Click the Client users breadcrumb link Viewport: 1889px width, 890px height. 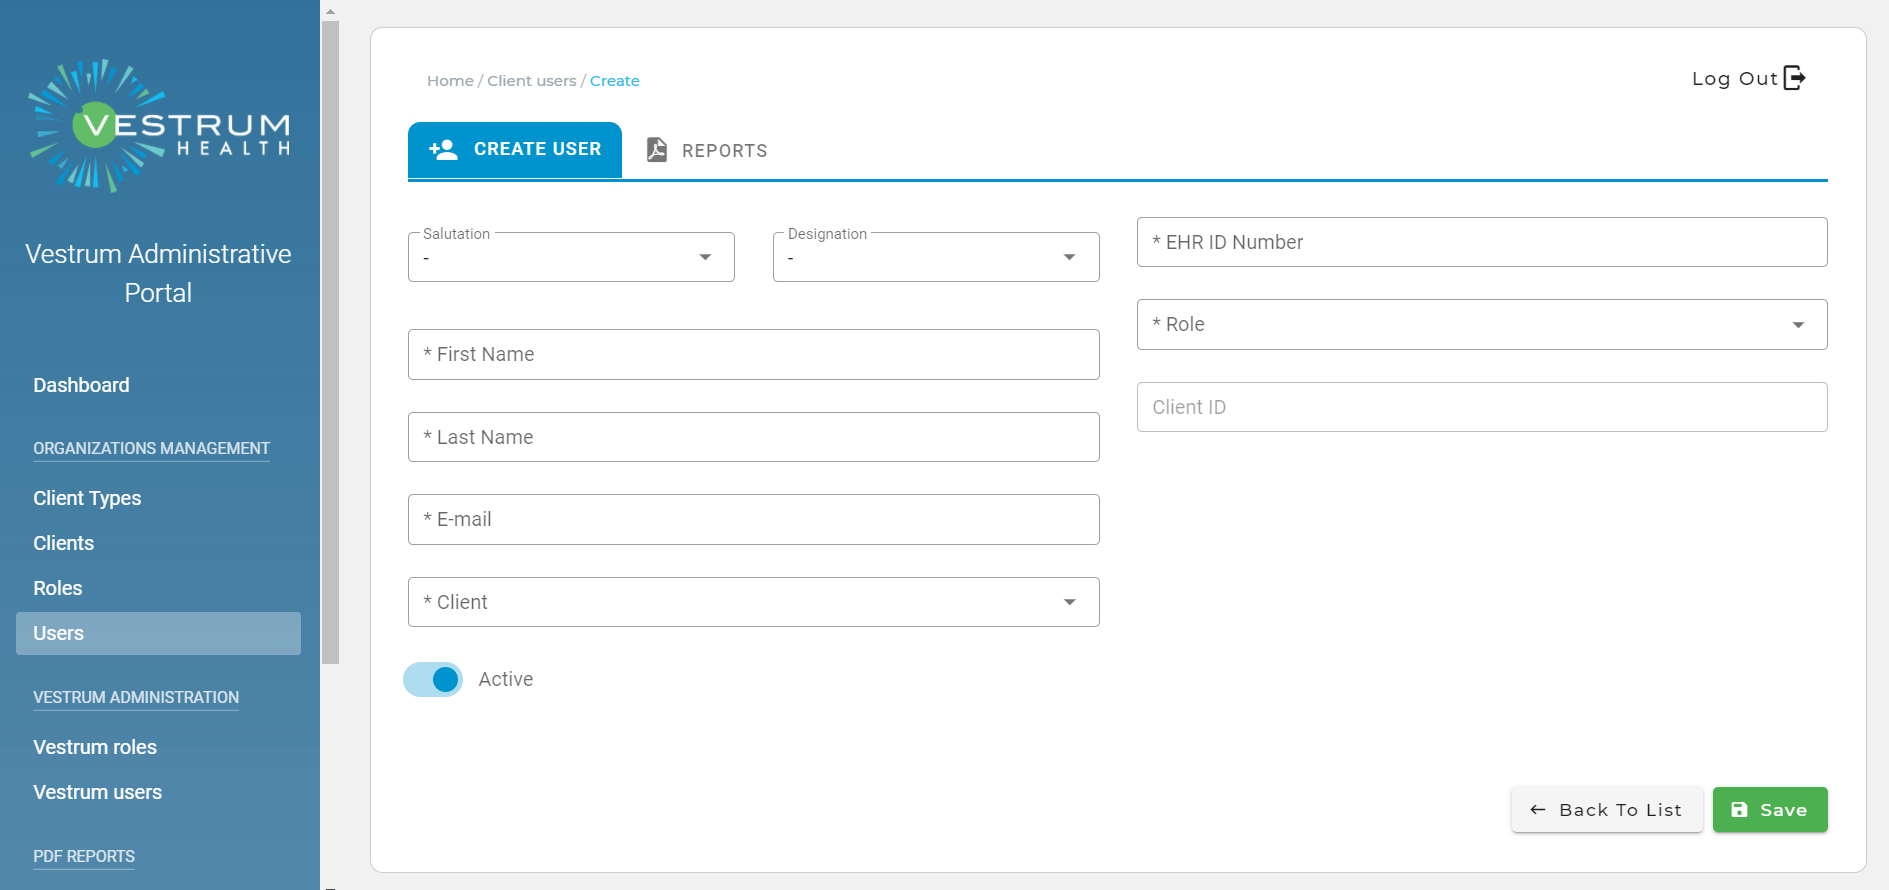(x=532, y=81)
